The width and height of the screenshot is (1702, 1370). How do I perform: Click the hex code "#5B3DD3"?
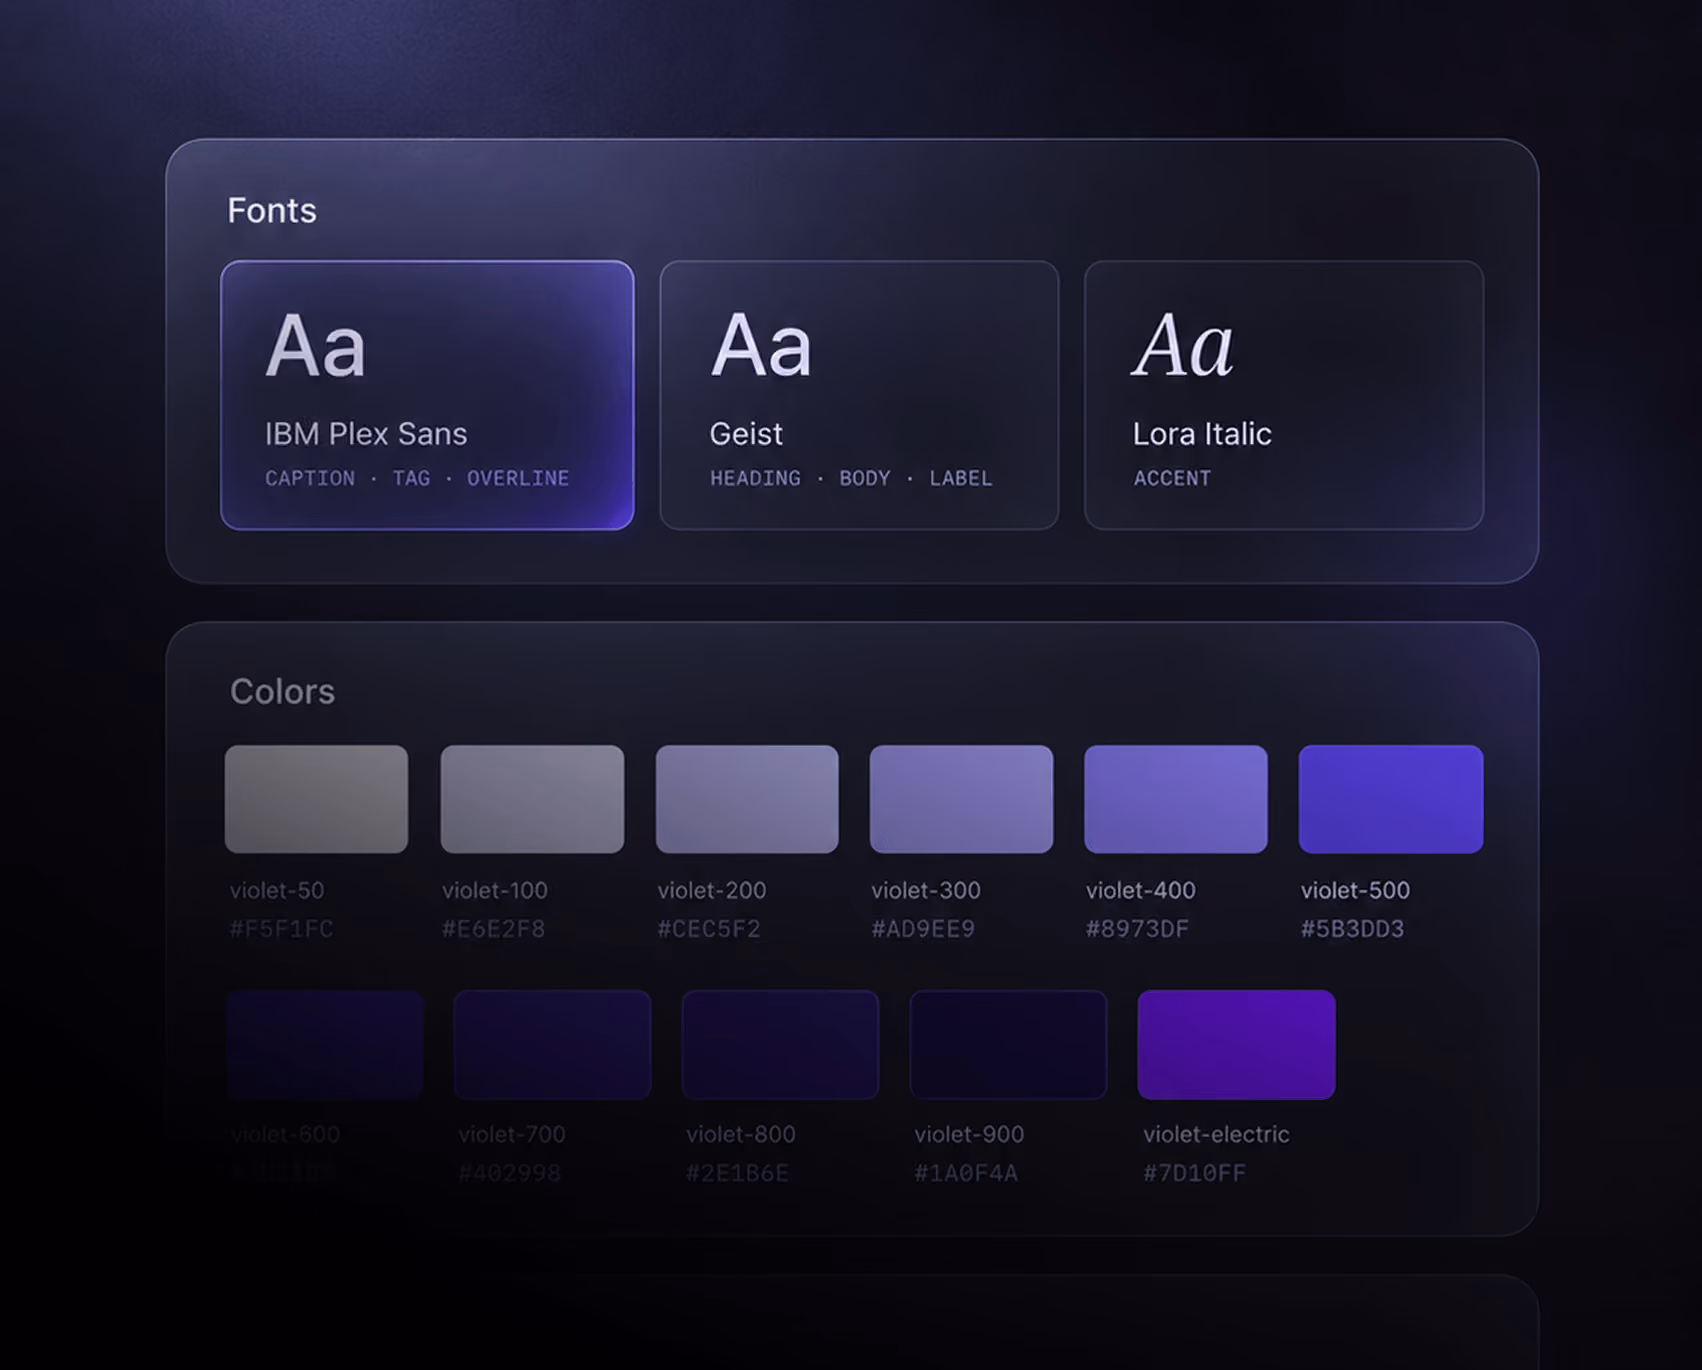tap(1352, 929)
